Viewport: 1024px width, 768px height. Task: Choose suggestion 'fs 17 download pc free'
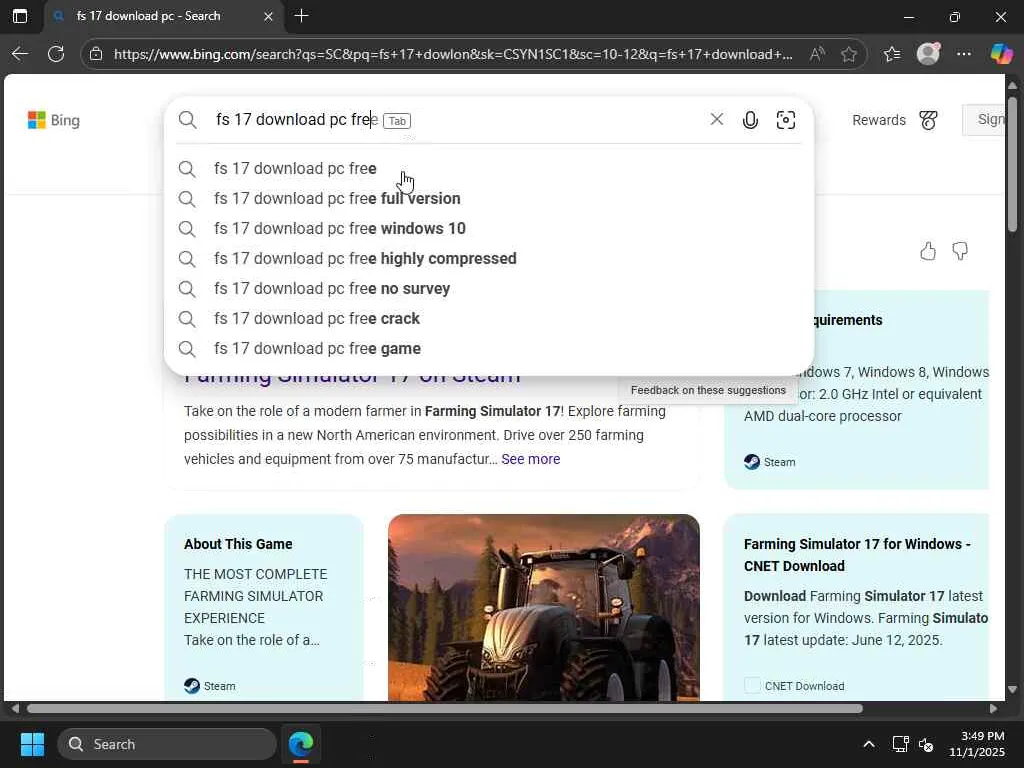coord(488,168)
